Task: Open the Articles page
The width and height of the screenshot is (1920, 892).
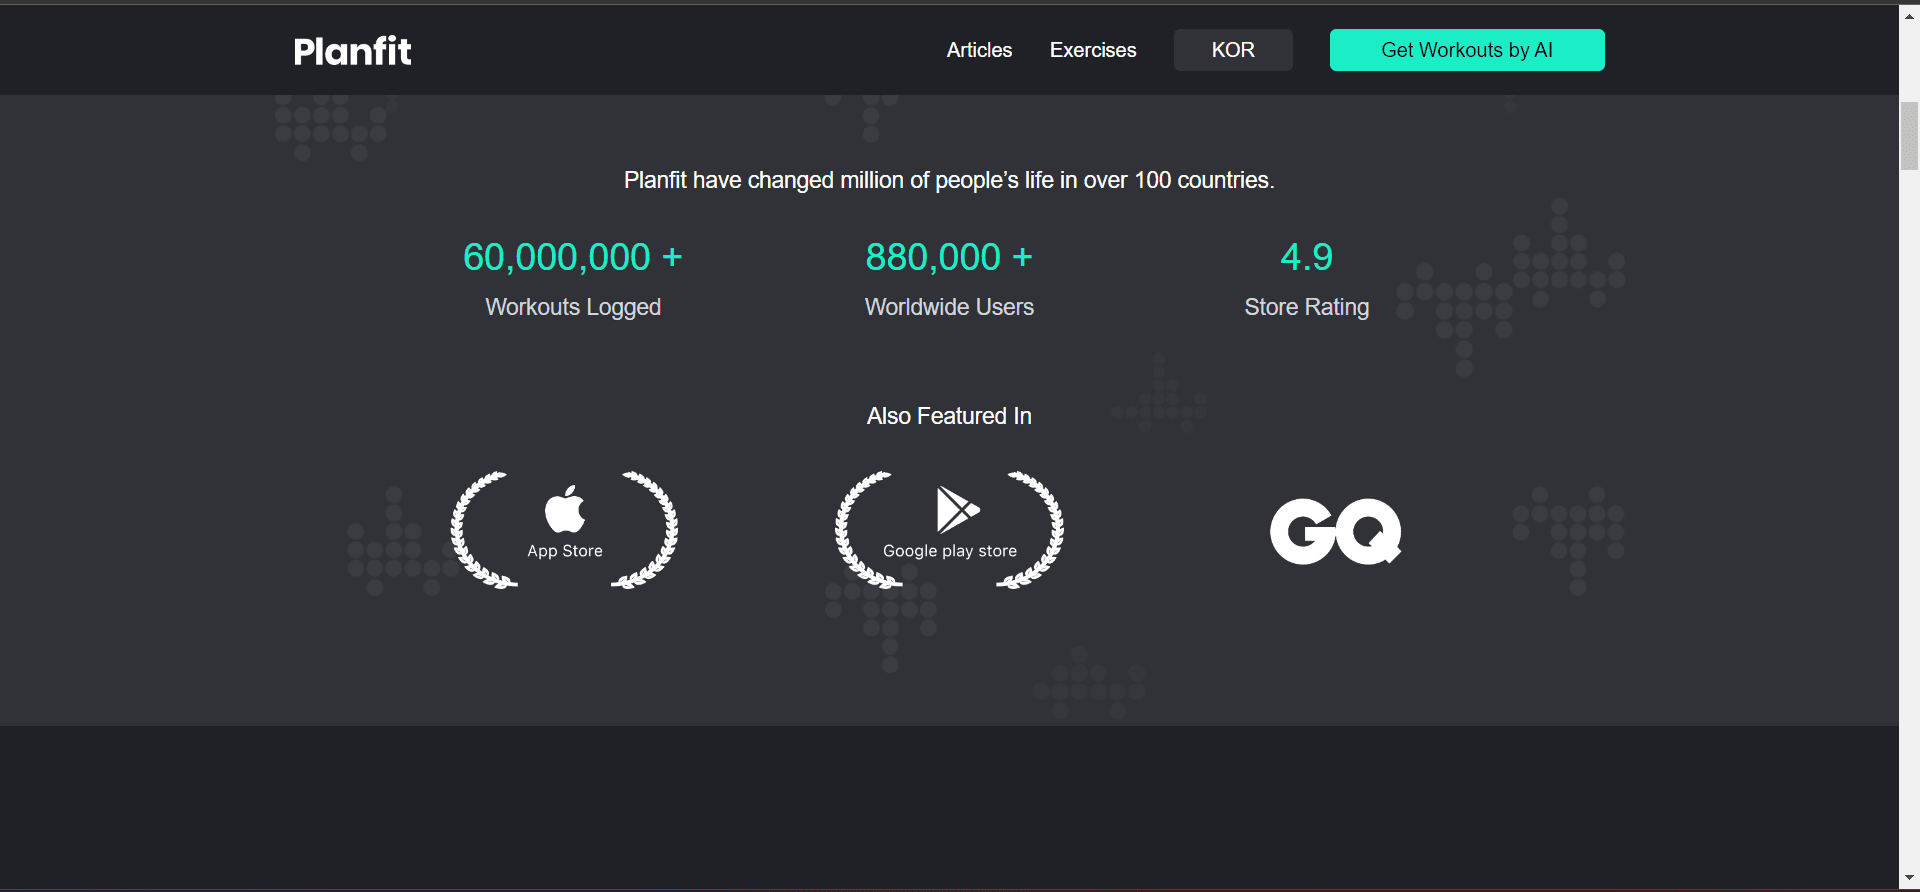Action: (x=979, y=50)
